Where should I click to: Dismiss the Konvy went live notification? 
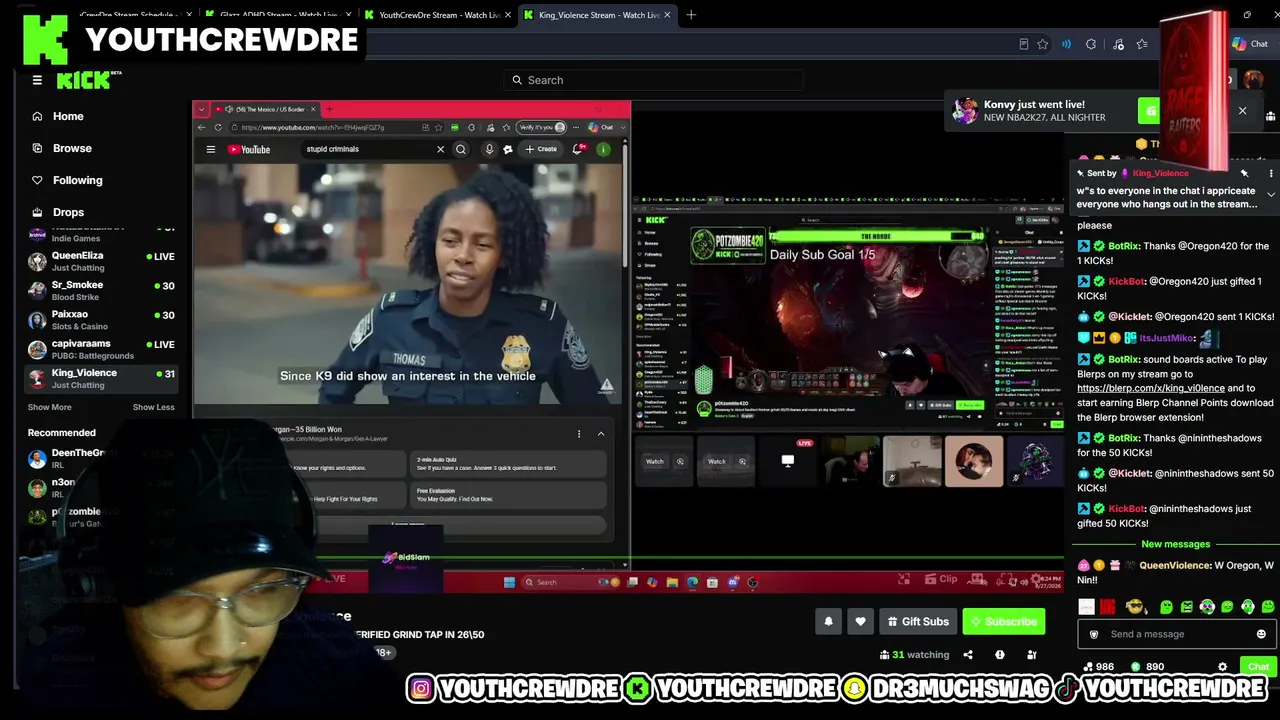[x=1242, y=111]
